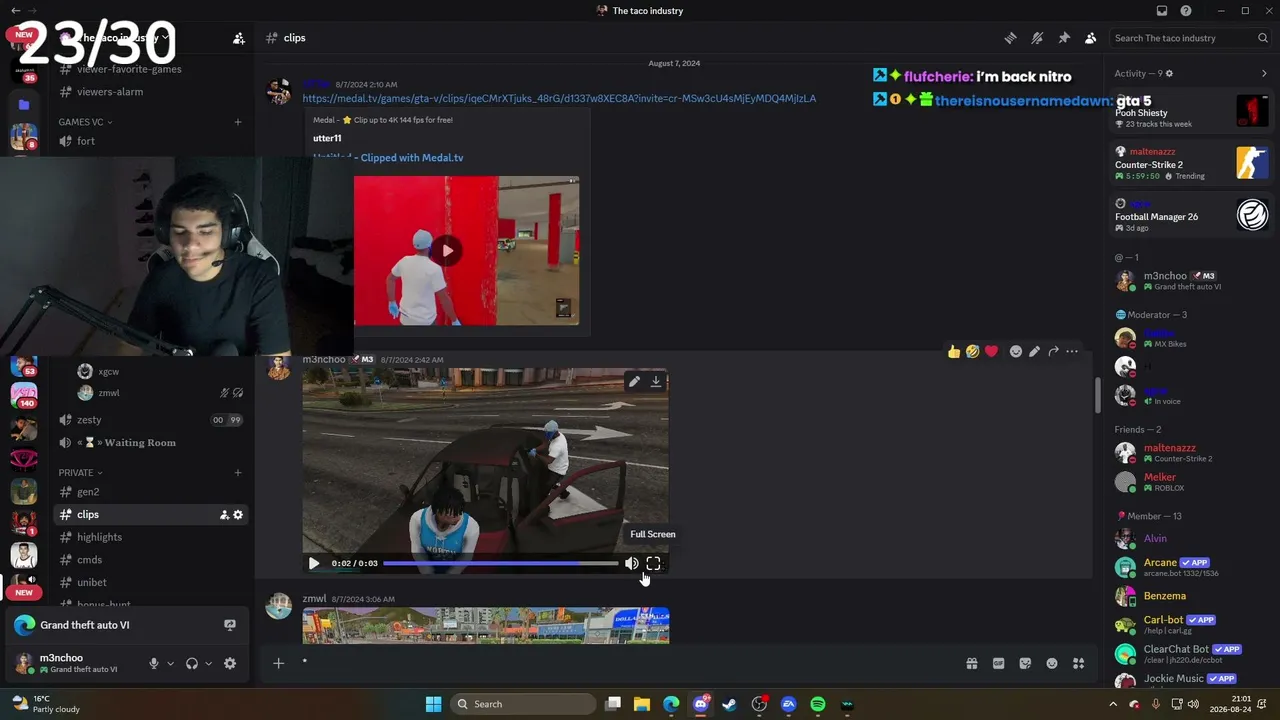Open the Windows Start menu
The width and height of the screenshot is (1280, 720).
[x=433, y=704]
